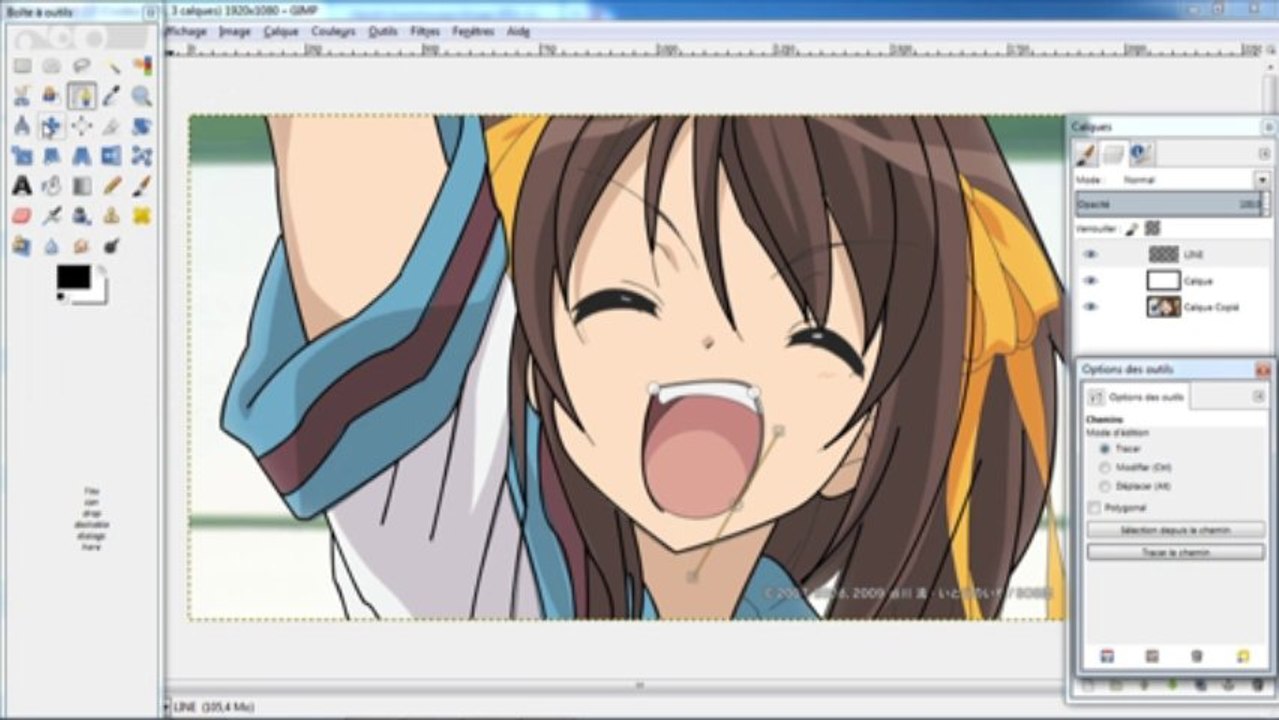Toggle visibility of the LINE layer

pos(1090,254)
